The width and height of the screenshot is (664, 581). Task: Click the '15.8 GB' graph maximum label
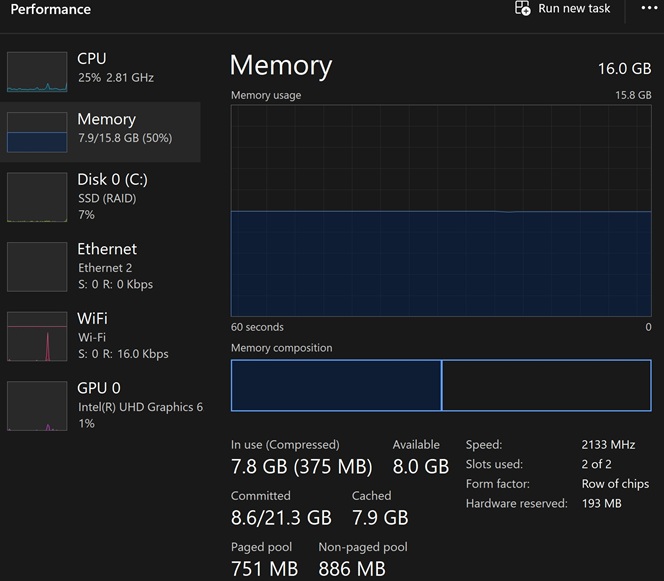pos(633,95)
